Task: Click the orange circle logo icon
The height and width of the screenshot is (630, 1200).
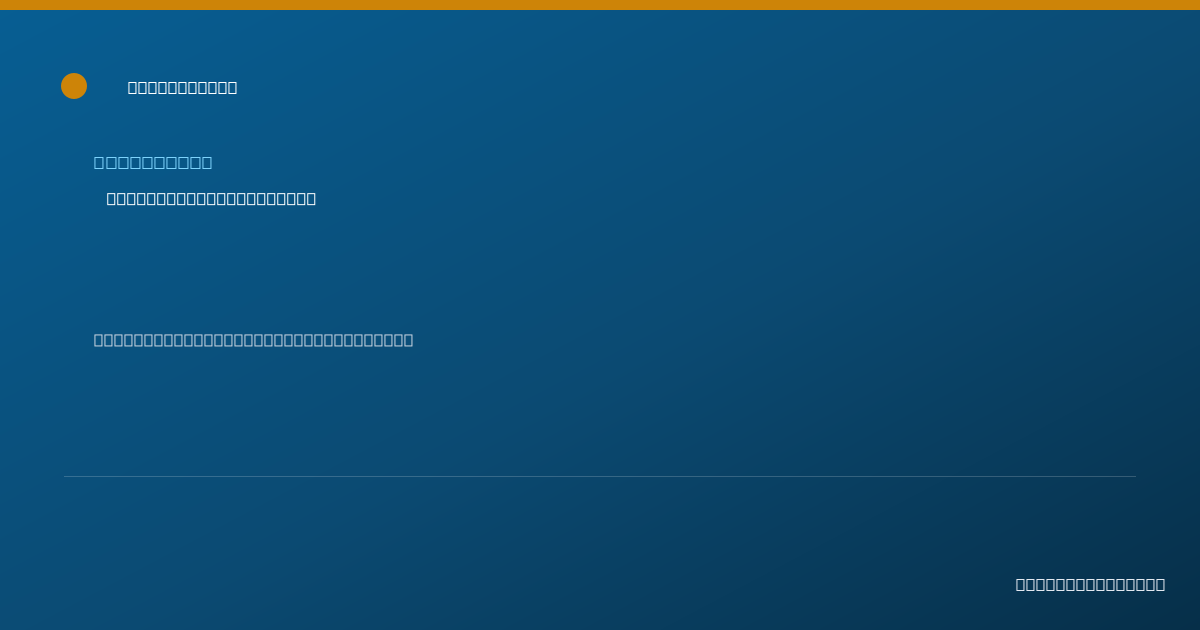Action: tap(74, 86)
